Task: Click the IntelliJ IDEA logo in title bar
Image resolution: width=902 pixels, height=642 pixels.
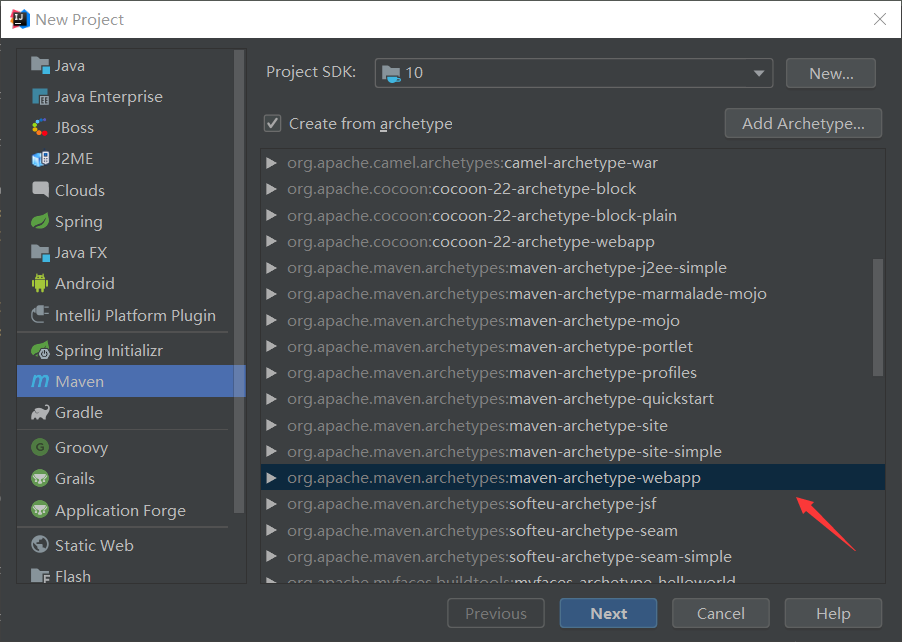Action: tap(20, 19)
